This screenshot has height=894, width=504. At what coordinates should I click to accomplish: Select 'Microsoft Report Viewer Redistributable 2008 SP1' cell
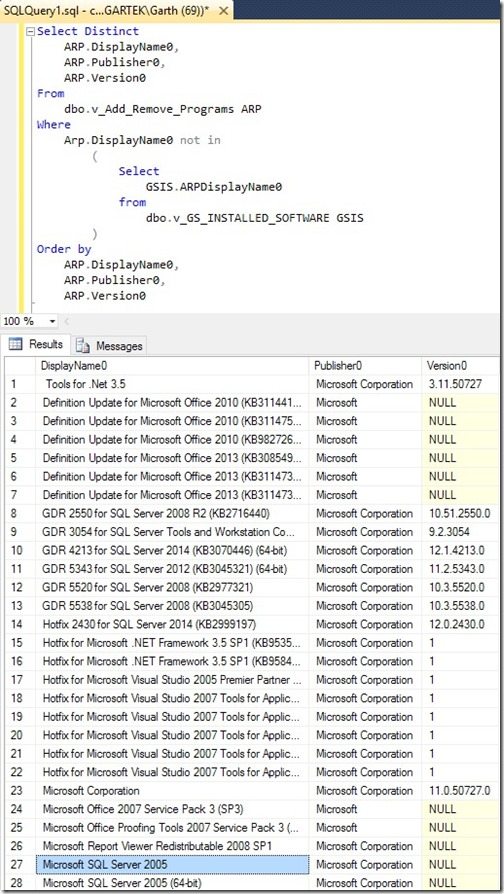click(x=173, y=846)
